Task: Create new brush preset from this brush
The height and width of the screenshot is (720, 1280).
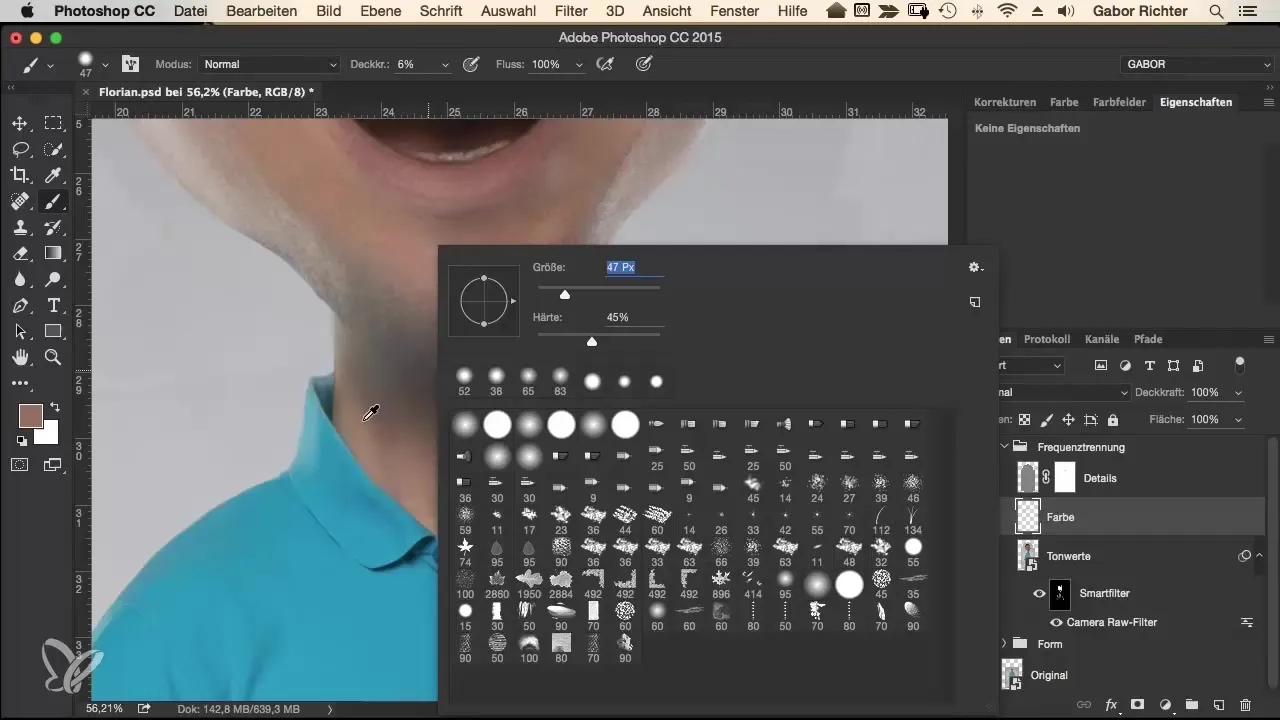Action: point(975,302)
